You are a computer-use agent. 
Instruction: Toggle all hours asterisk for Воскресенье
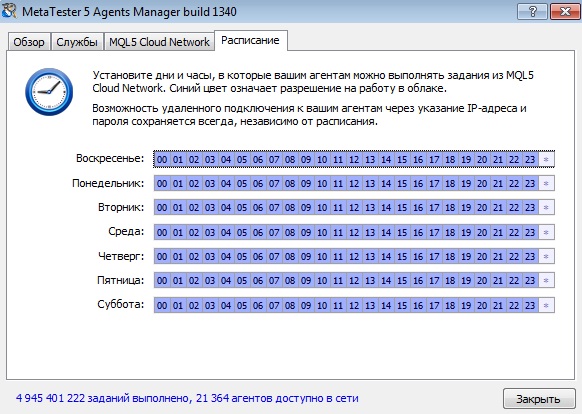(546, 160)
